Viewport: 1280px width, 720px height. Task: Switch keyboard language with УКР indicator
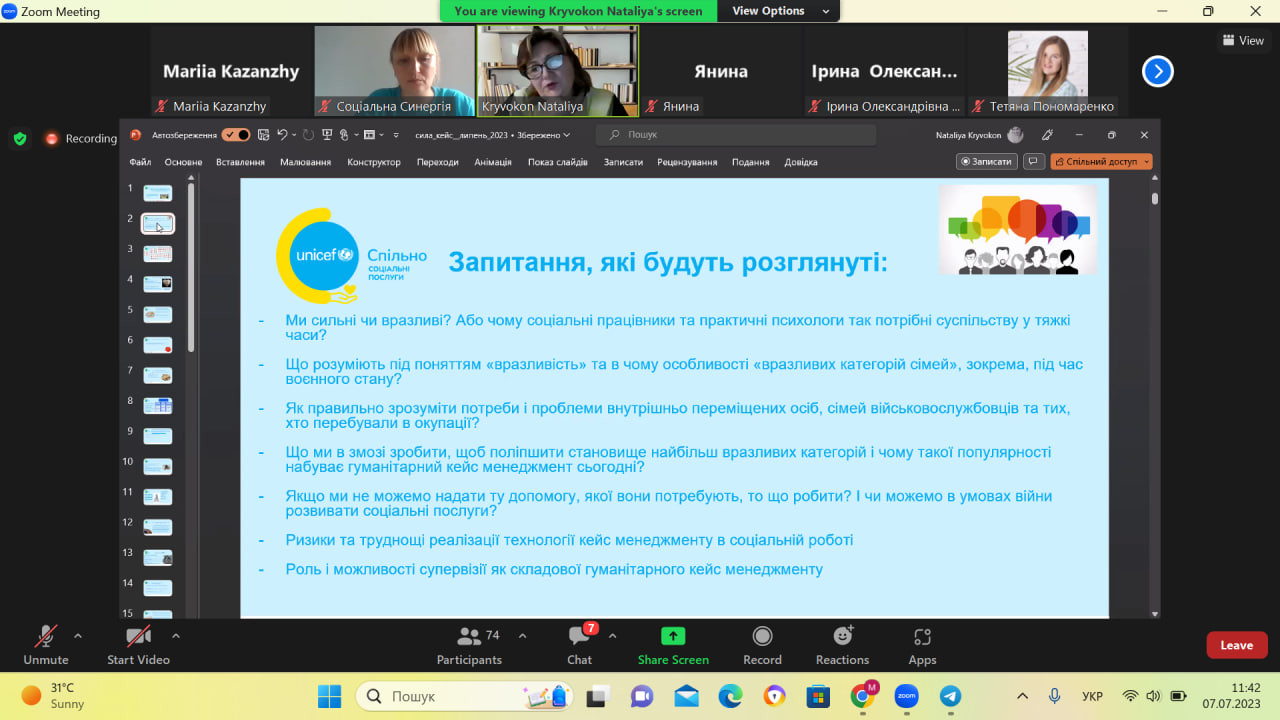pyautogui.click(x=1093, y=696)
